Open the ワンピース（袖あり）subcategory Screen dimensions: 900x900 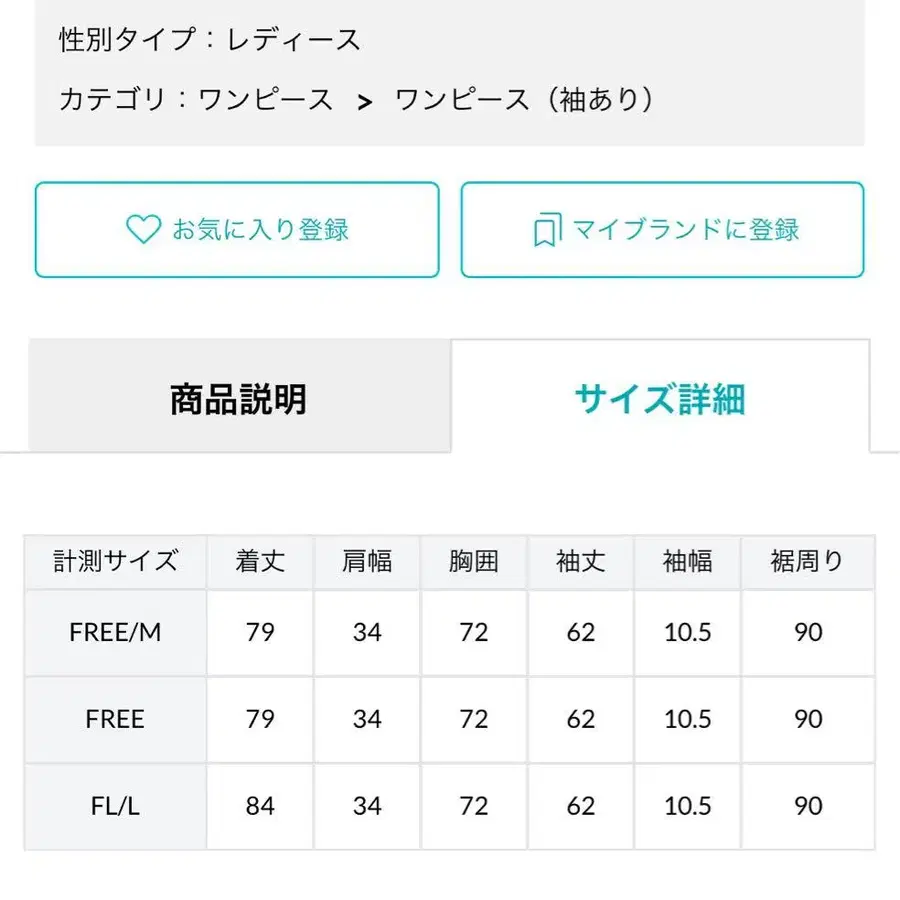(525, 99)
